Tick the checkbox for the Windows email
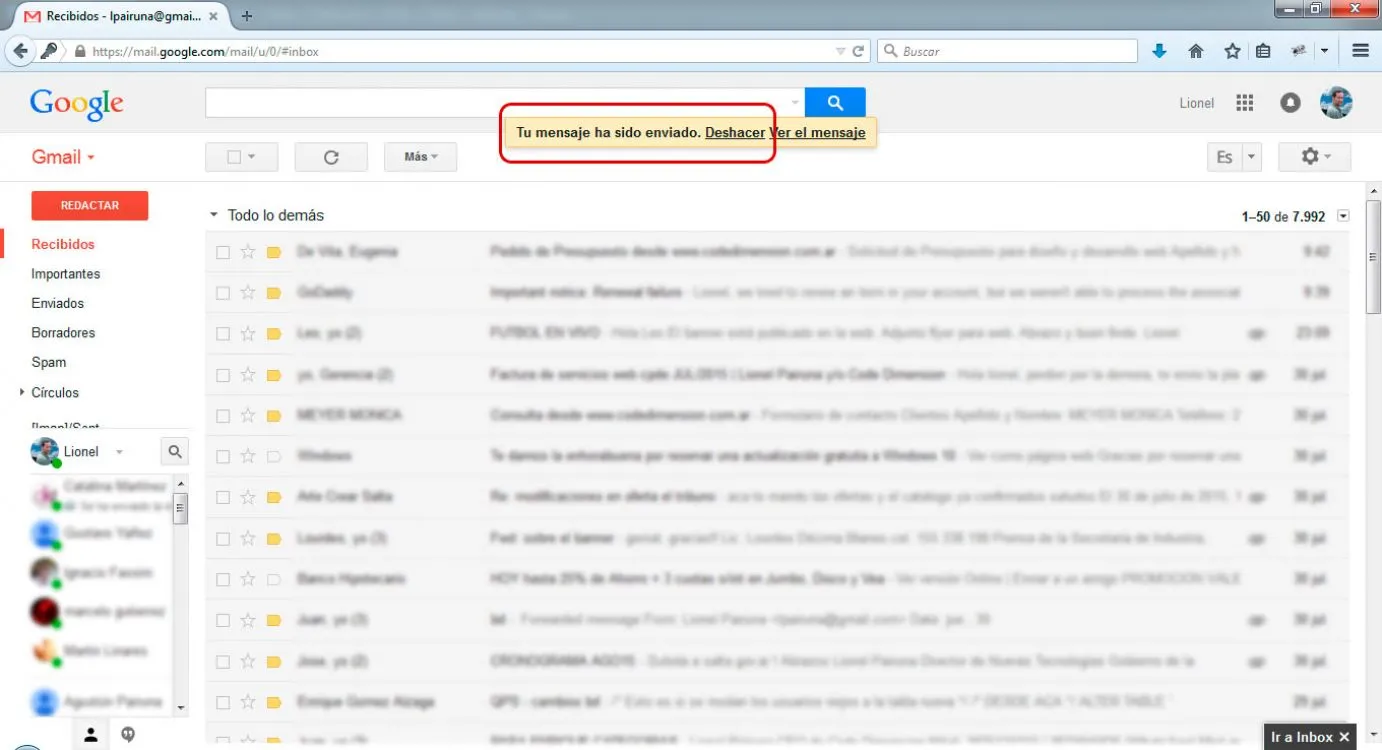The height and width of the screenshot is (750, 1382). 223,456
